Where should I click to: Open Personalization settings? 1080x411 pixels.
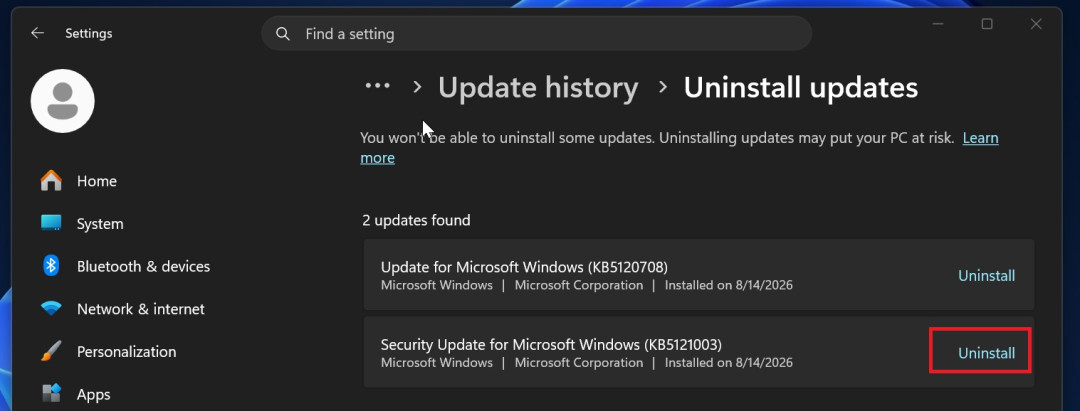(126, 352)
